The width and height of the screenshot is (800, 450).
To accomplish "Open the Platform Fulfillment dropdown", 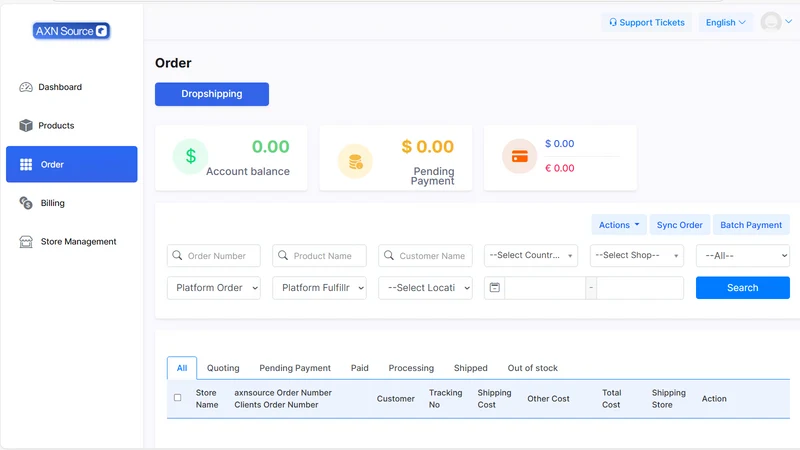I will pyautogui.click(x=319, y=288).
